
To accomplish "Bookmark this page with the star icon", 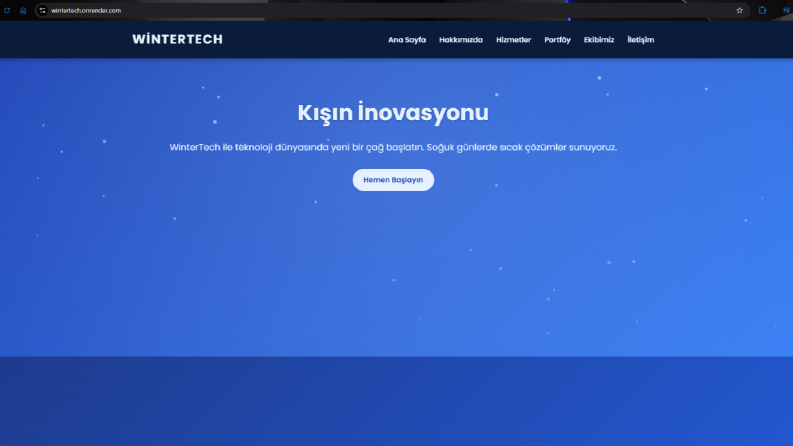I will point(739,10).
